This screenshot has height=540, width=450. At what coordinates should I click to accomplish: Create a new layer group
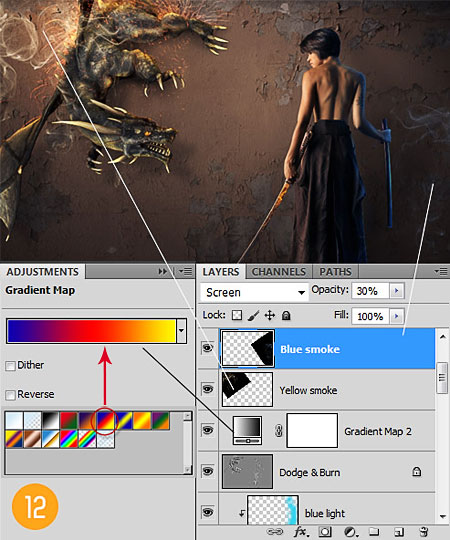pos(374,532)
